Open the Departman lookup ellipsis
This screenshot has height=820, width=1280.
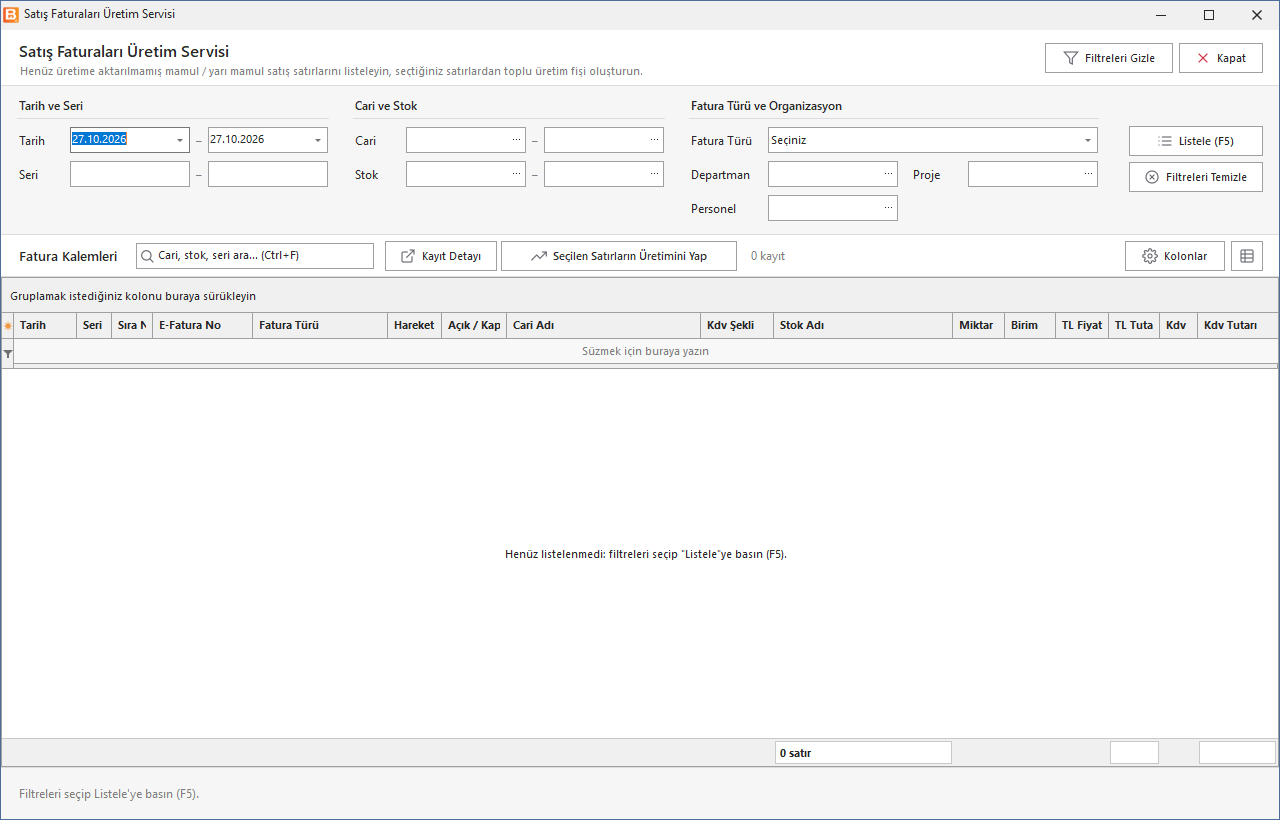(x=888, y=174)
